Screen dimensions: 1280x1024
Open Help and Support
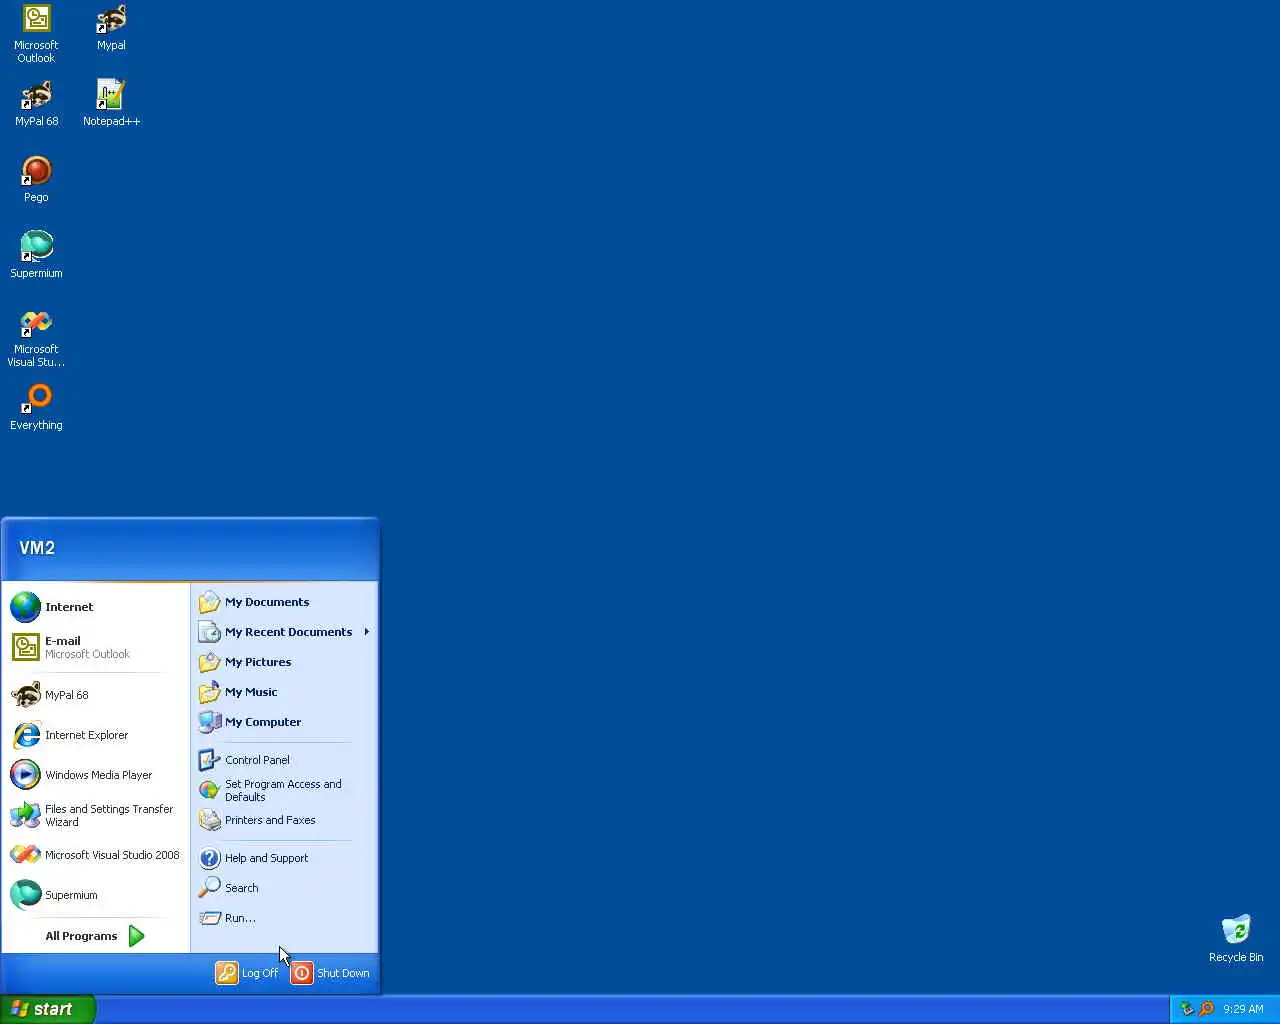pos(284,858)
